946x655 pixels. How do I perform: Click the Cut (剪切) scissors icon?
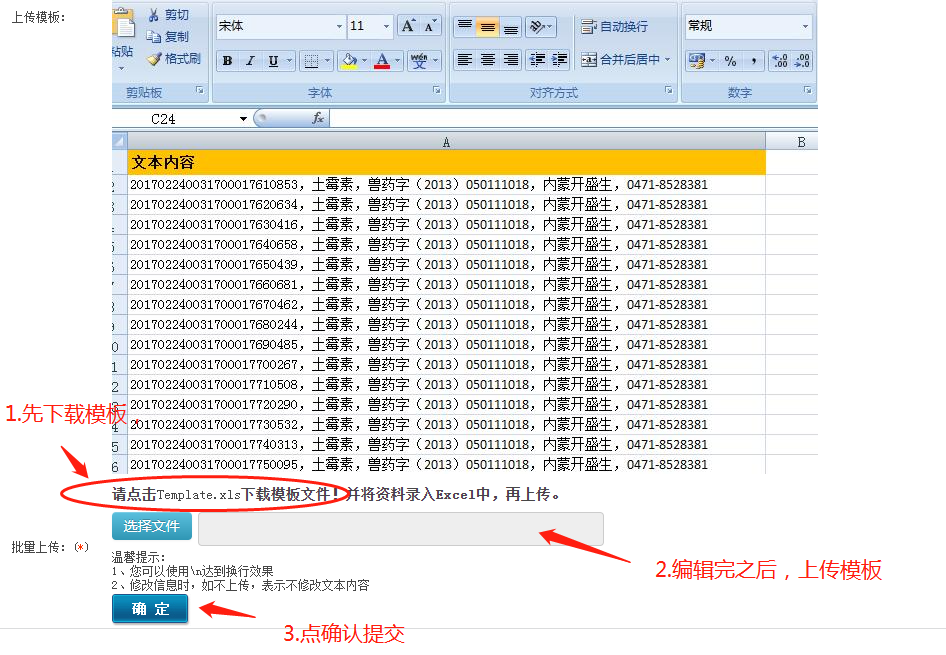click(153, 15)
